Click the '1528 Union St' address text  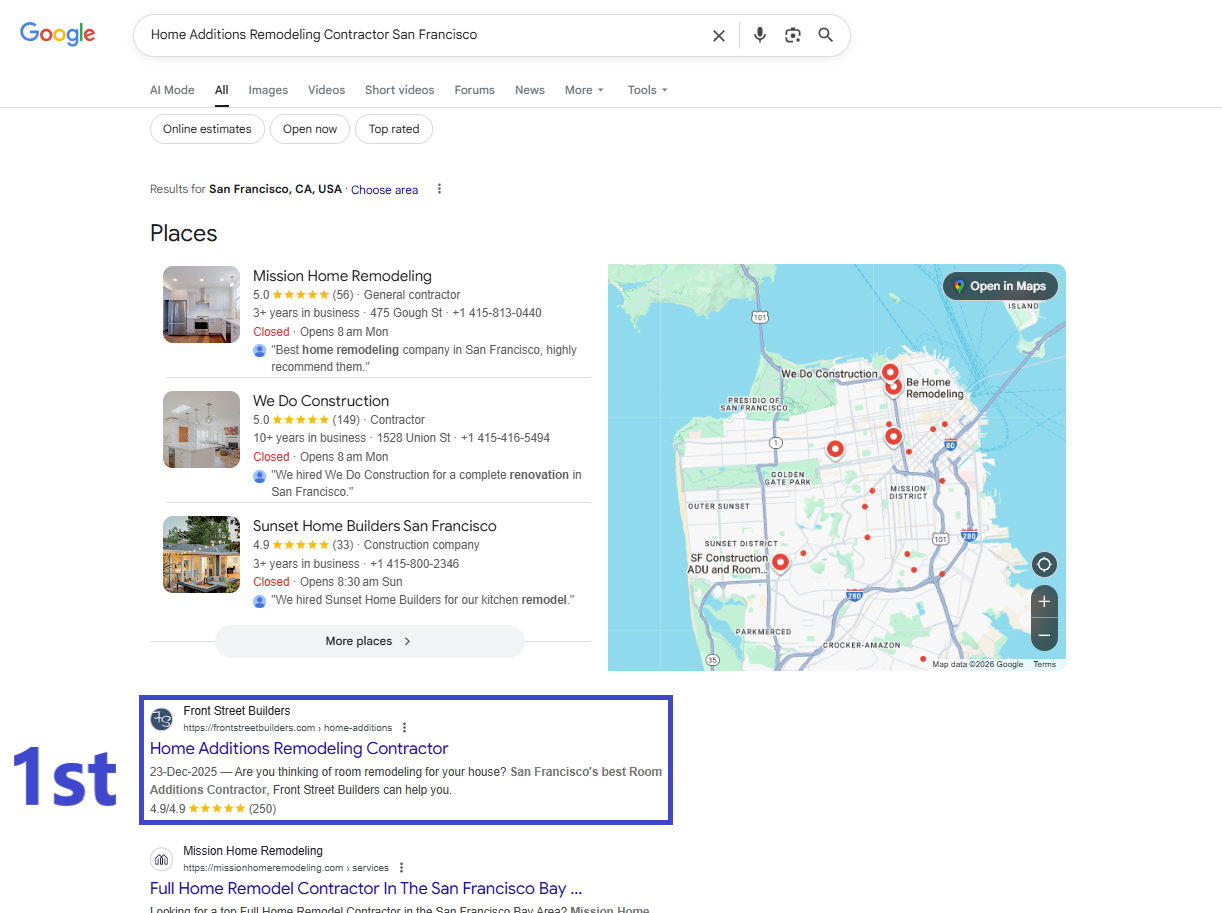[412, 438]
